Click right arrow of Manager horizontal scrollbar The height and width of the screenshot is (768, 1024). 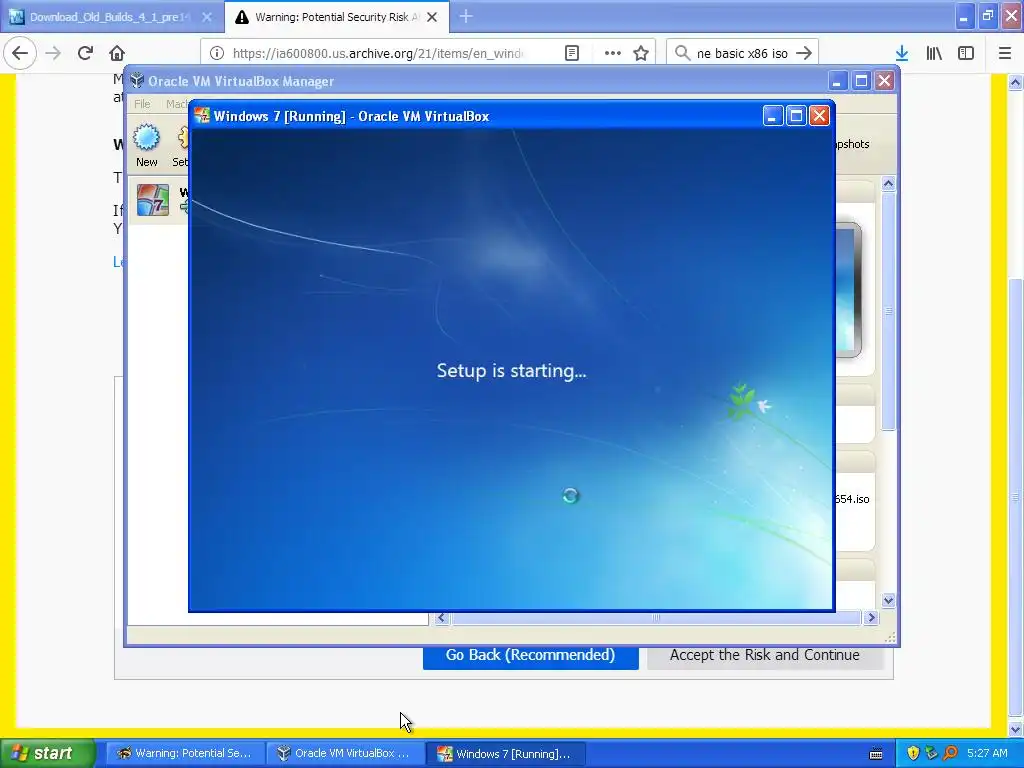tap(871, 618)
